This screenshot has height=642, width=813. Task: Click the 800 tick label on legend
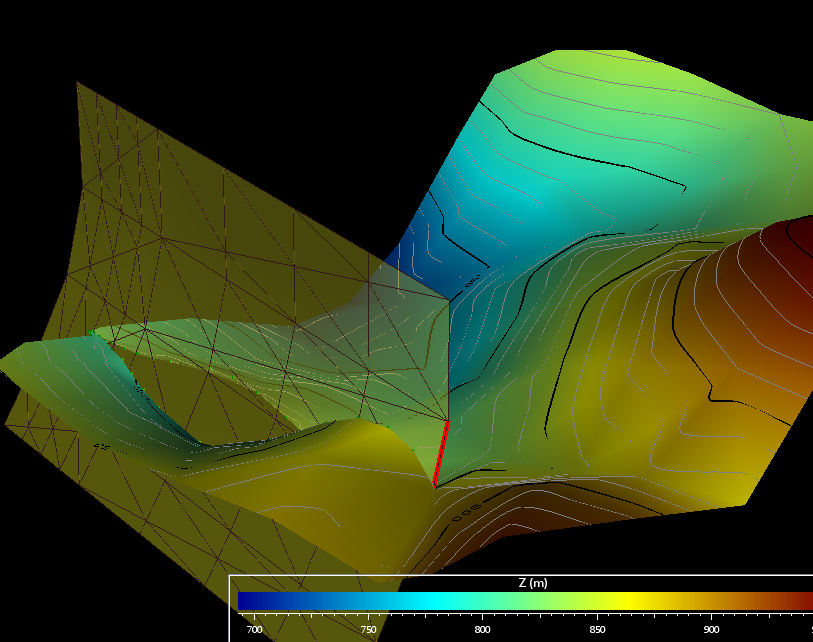click(483, 630)
